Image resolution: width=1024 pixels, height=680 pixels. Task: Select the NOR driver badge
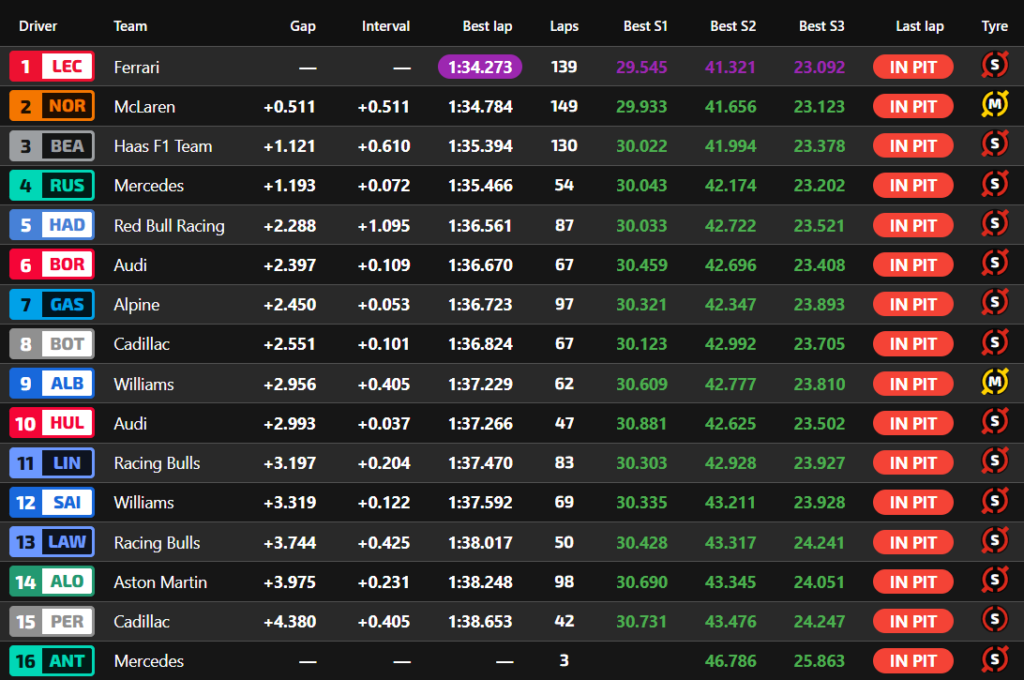click(x=52, y=106)
